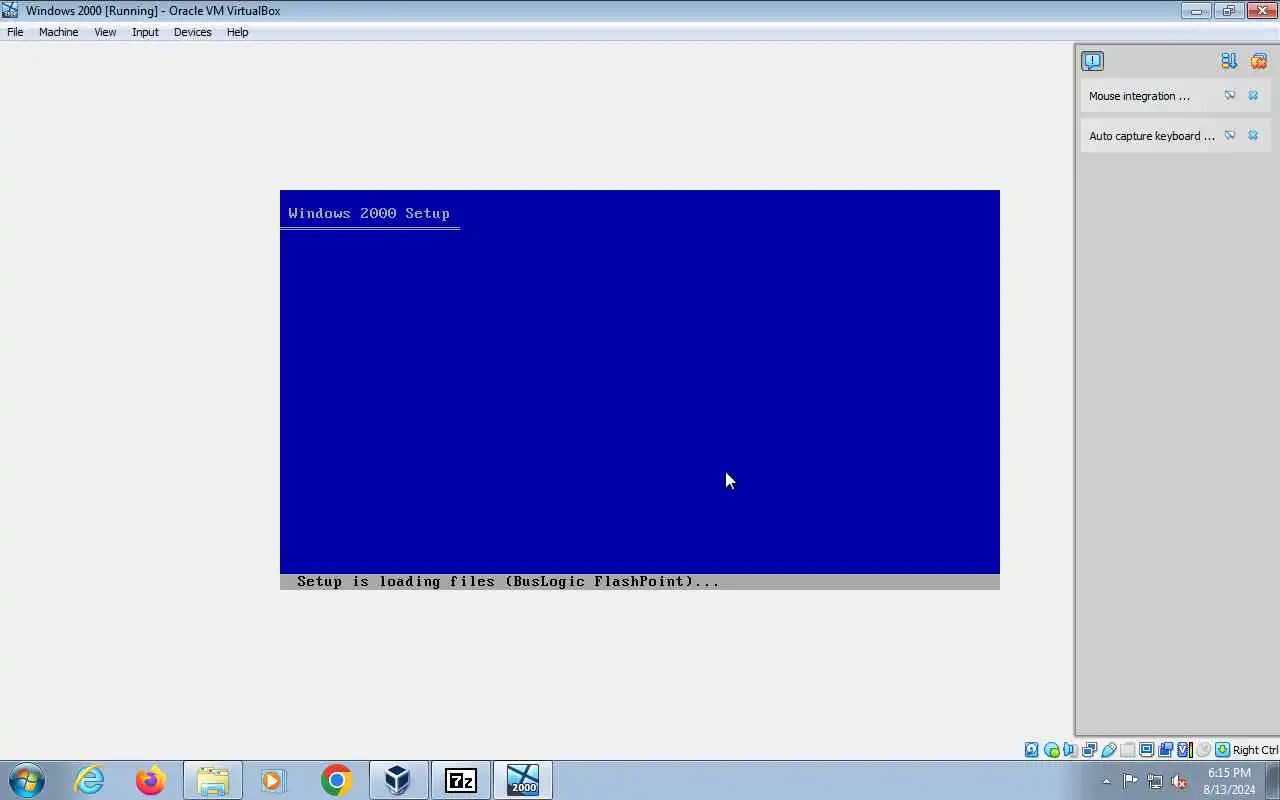Click the muted volume tray icon
Image resolution: width=1280 pixels, height=800 pixels.
1180,781
